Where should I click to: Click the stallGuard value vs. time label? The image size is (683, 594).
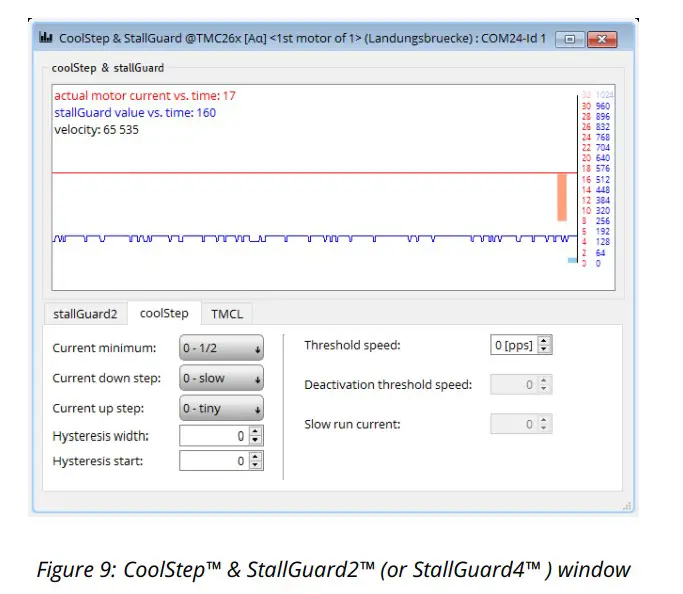[x=135, y=113]
